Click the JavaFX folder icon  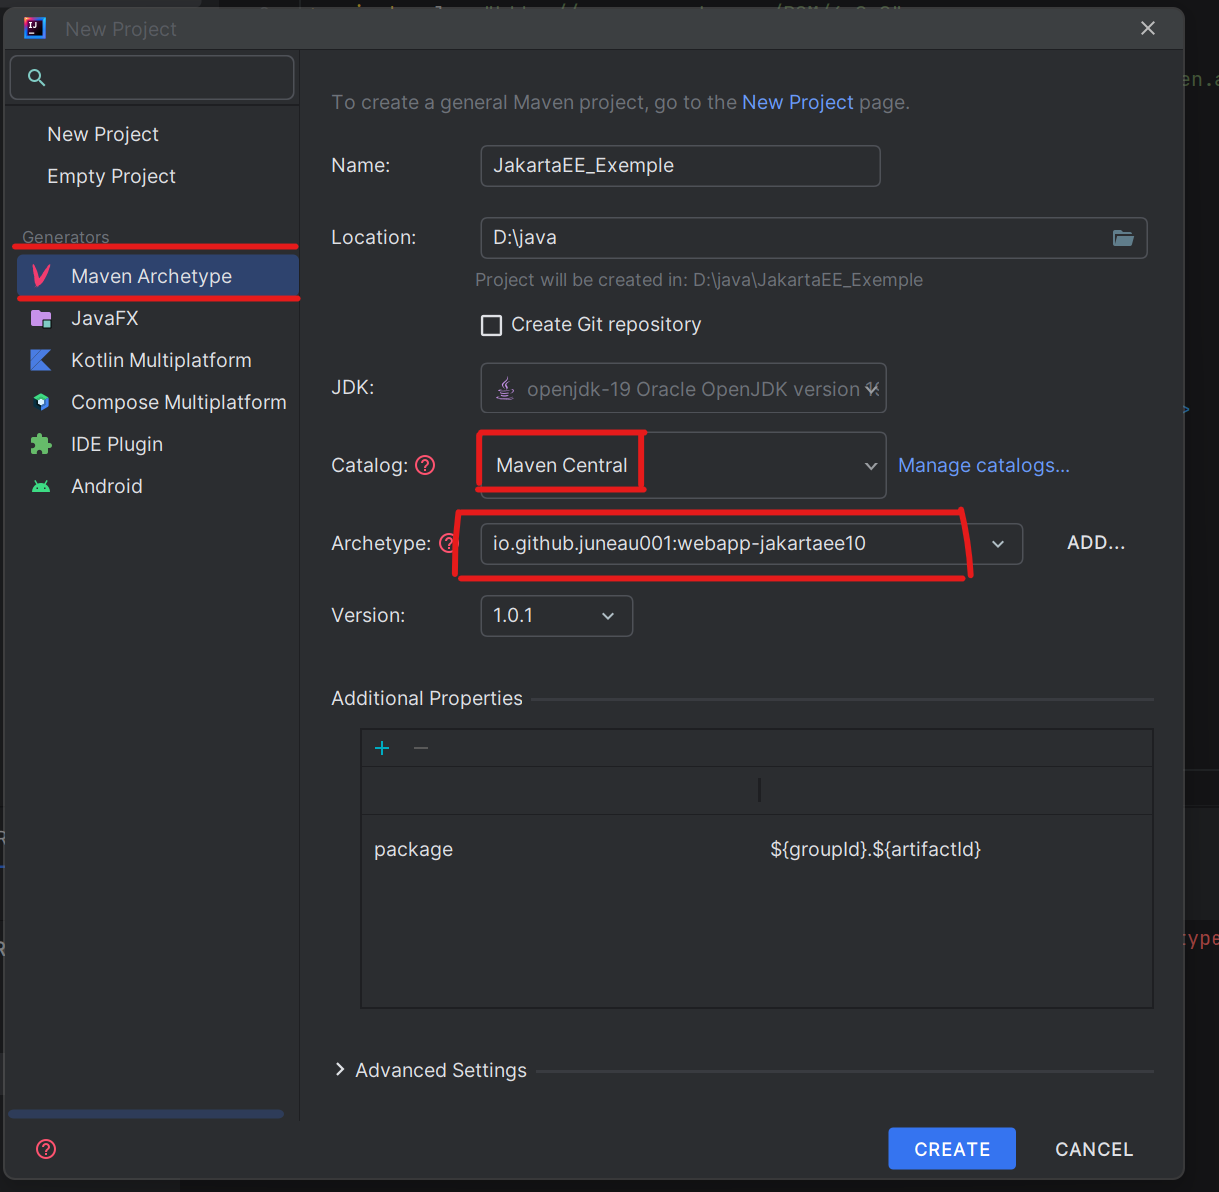(41, 319)
